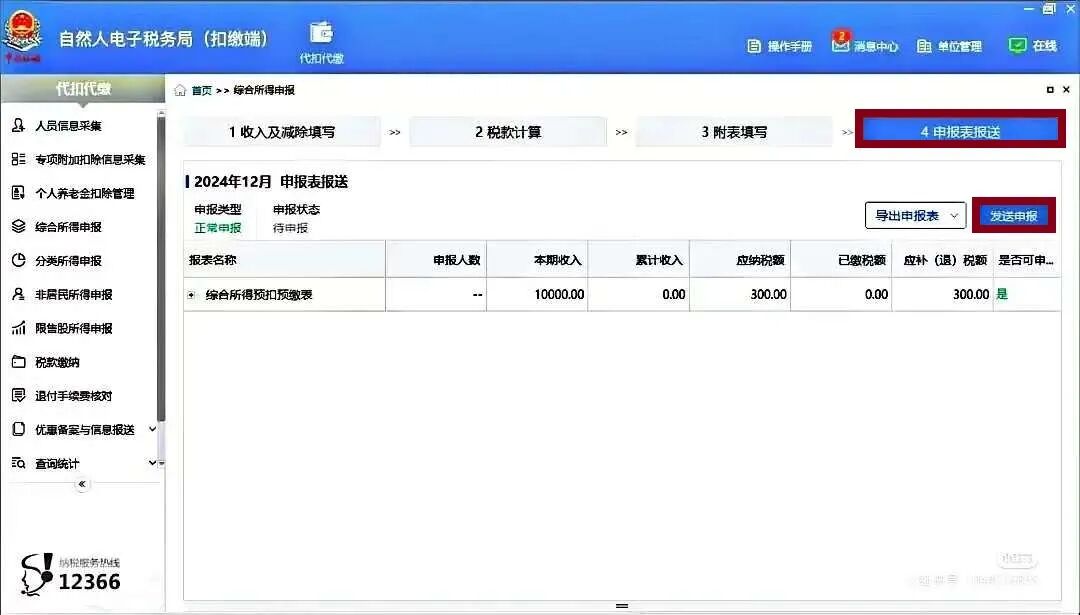Click the 代扣代缴 toolbar icon

point(321,38)
